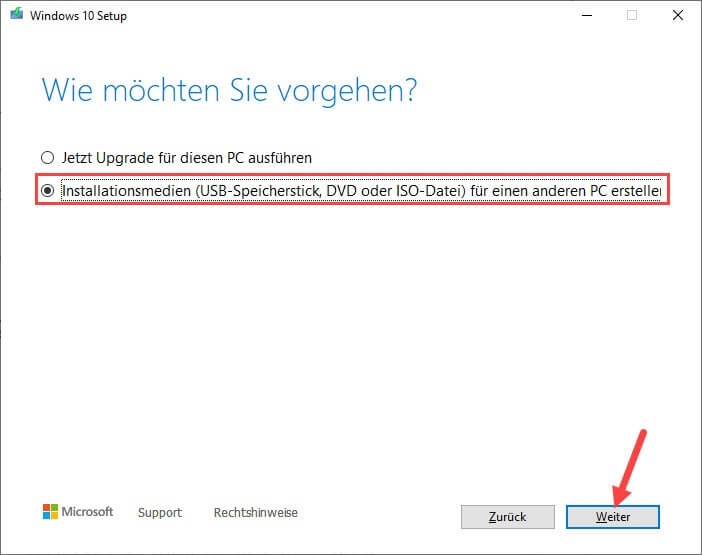Click the 'Windows 10 Setup' title text
The width and height of the screenshot is (702, 555).
[x=78, y=16]
